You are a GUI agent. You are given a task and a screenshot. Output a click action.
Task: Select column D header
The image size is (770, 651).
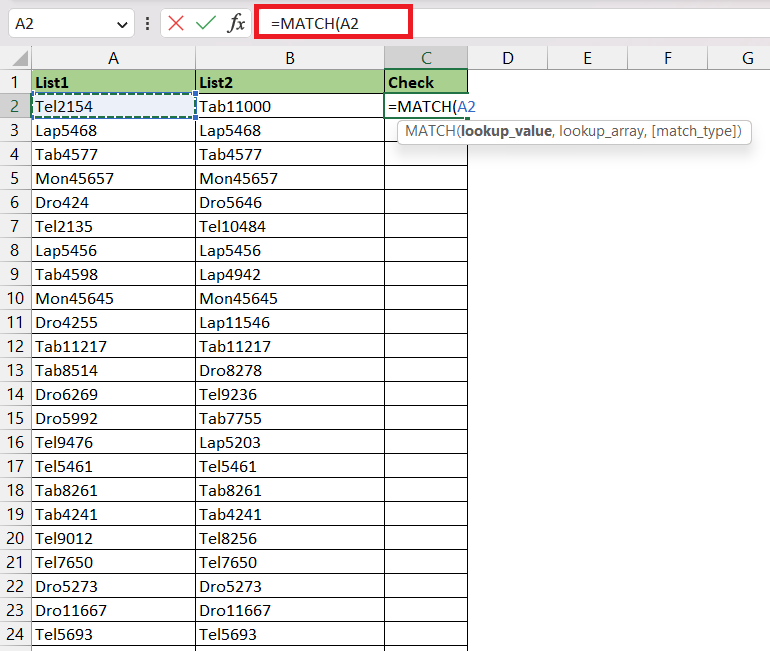508,58
